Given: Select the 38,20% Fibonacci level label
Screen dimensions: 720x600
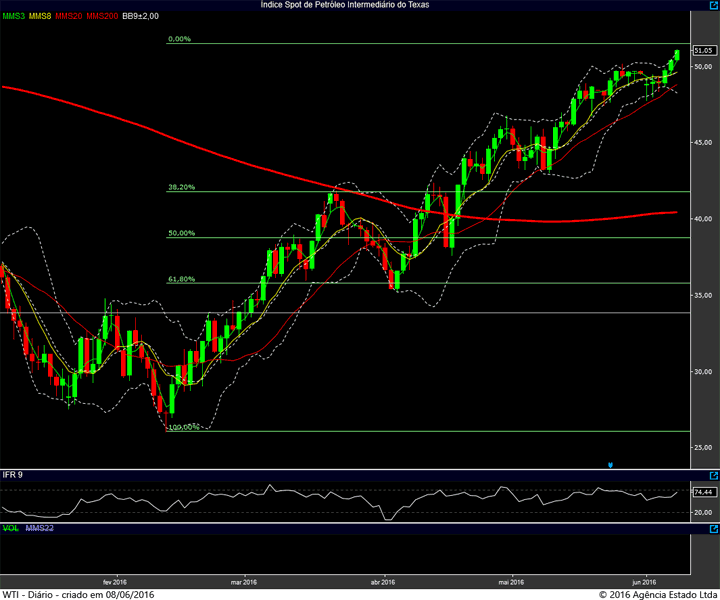Looking at the screenshot, I should click(181, 187).
